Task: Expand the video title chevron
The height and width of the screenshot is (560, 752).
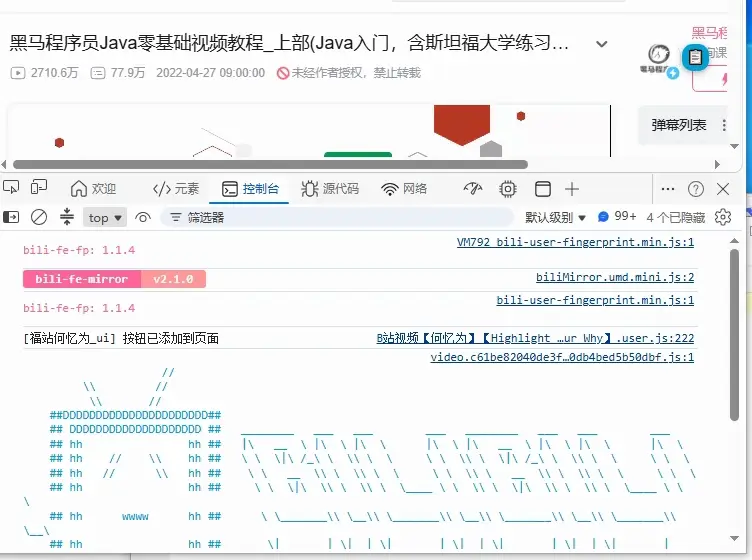Action: (601, 44)
